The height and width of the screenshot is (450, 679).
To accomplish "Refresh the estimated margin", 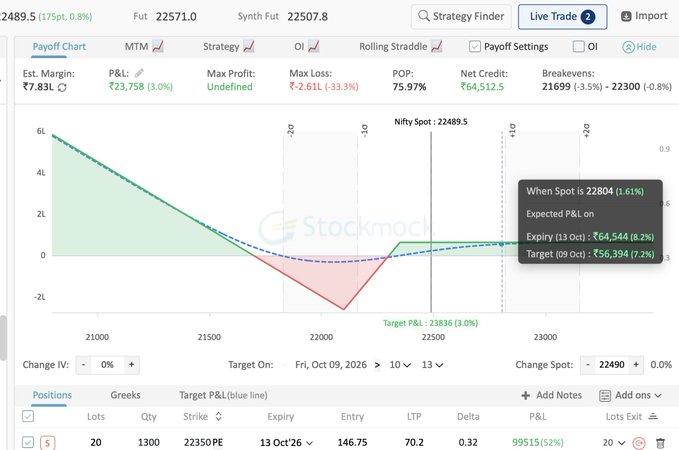I will [62, 87].
